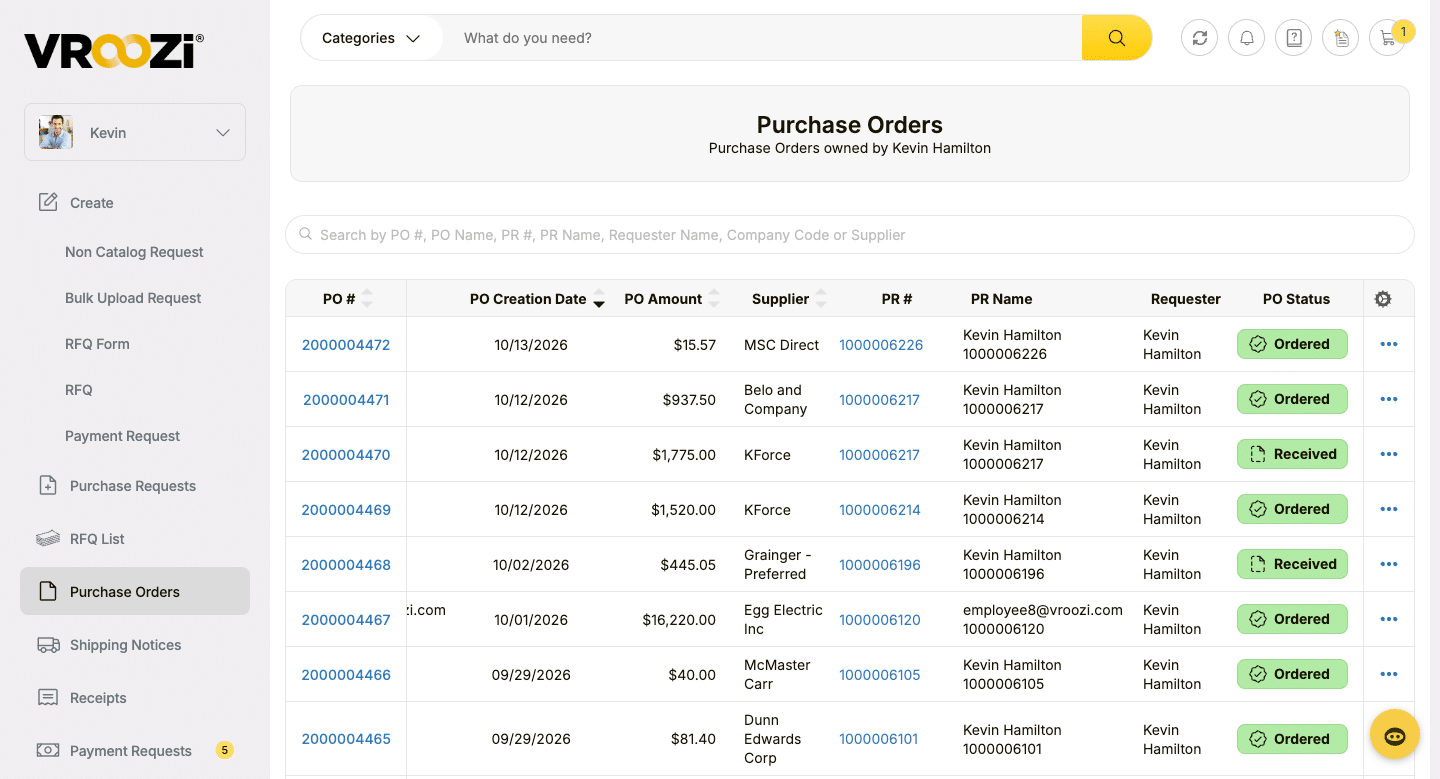This screenshot has width=1440, height=779.
Task: Open Payment Requests in sidebar
Action: pos(130,751)
